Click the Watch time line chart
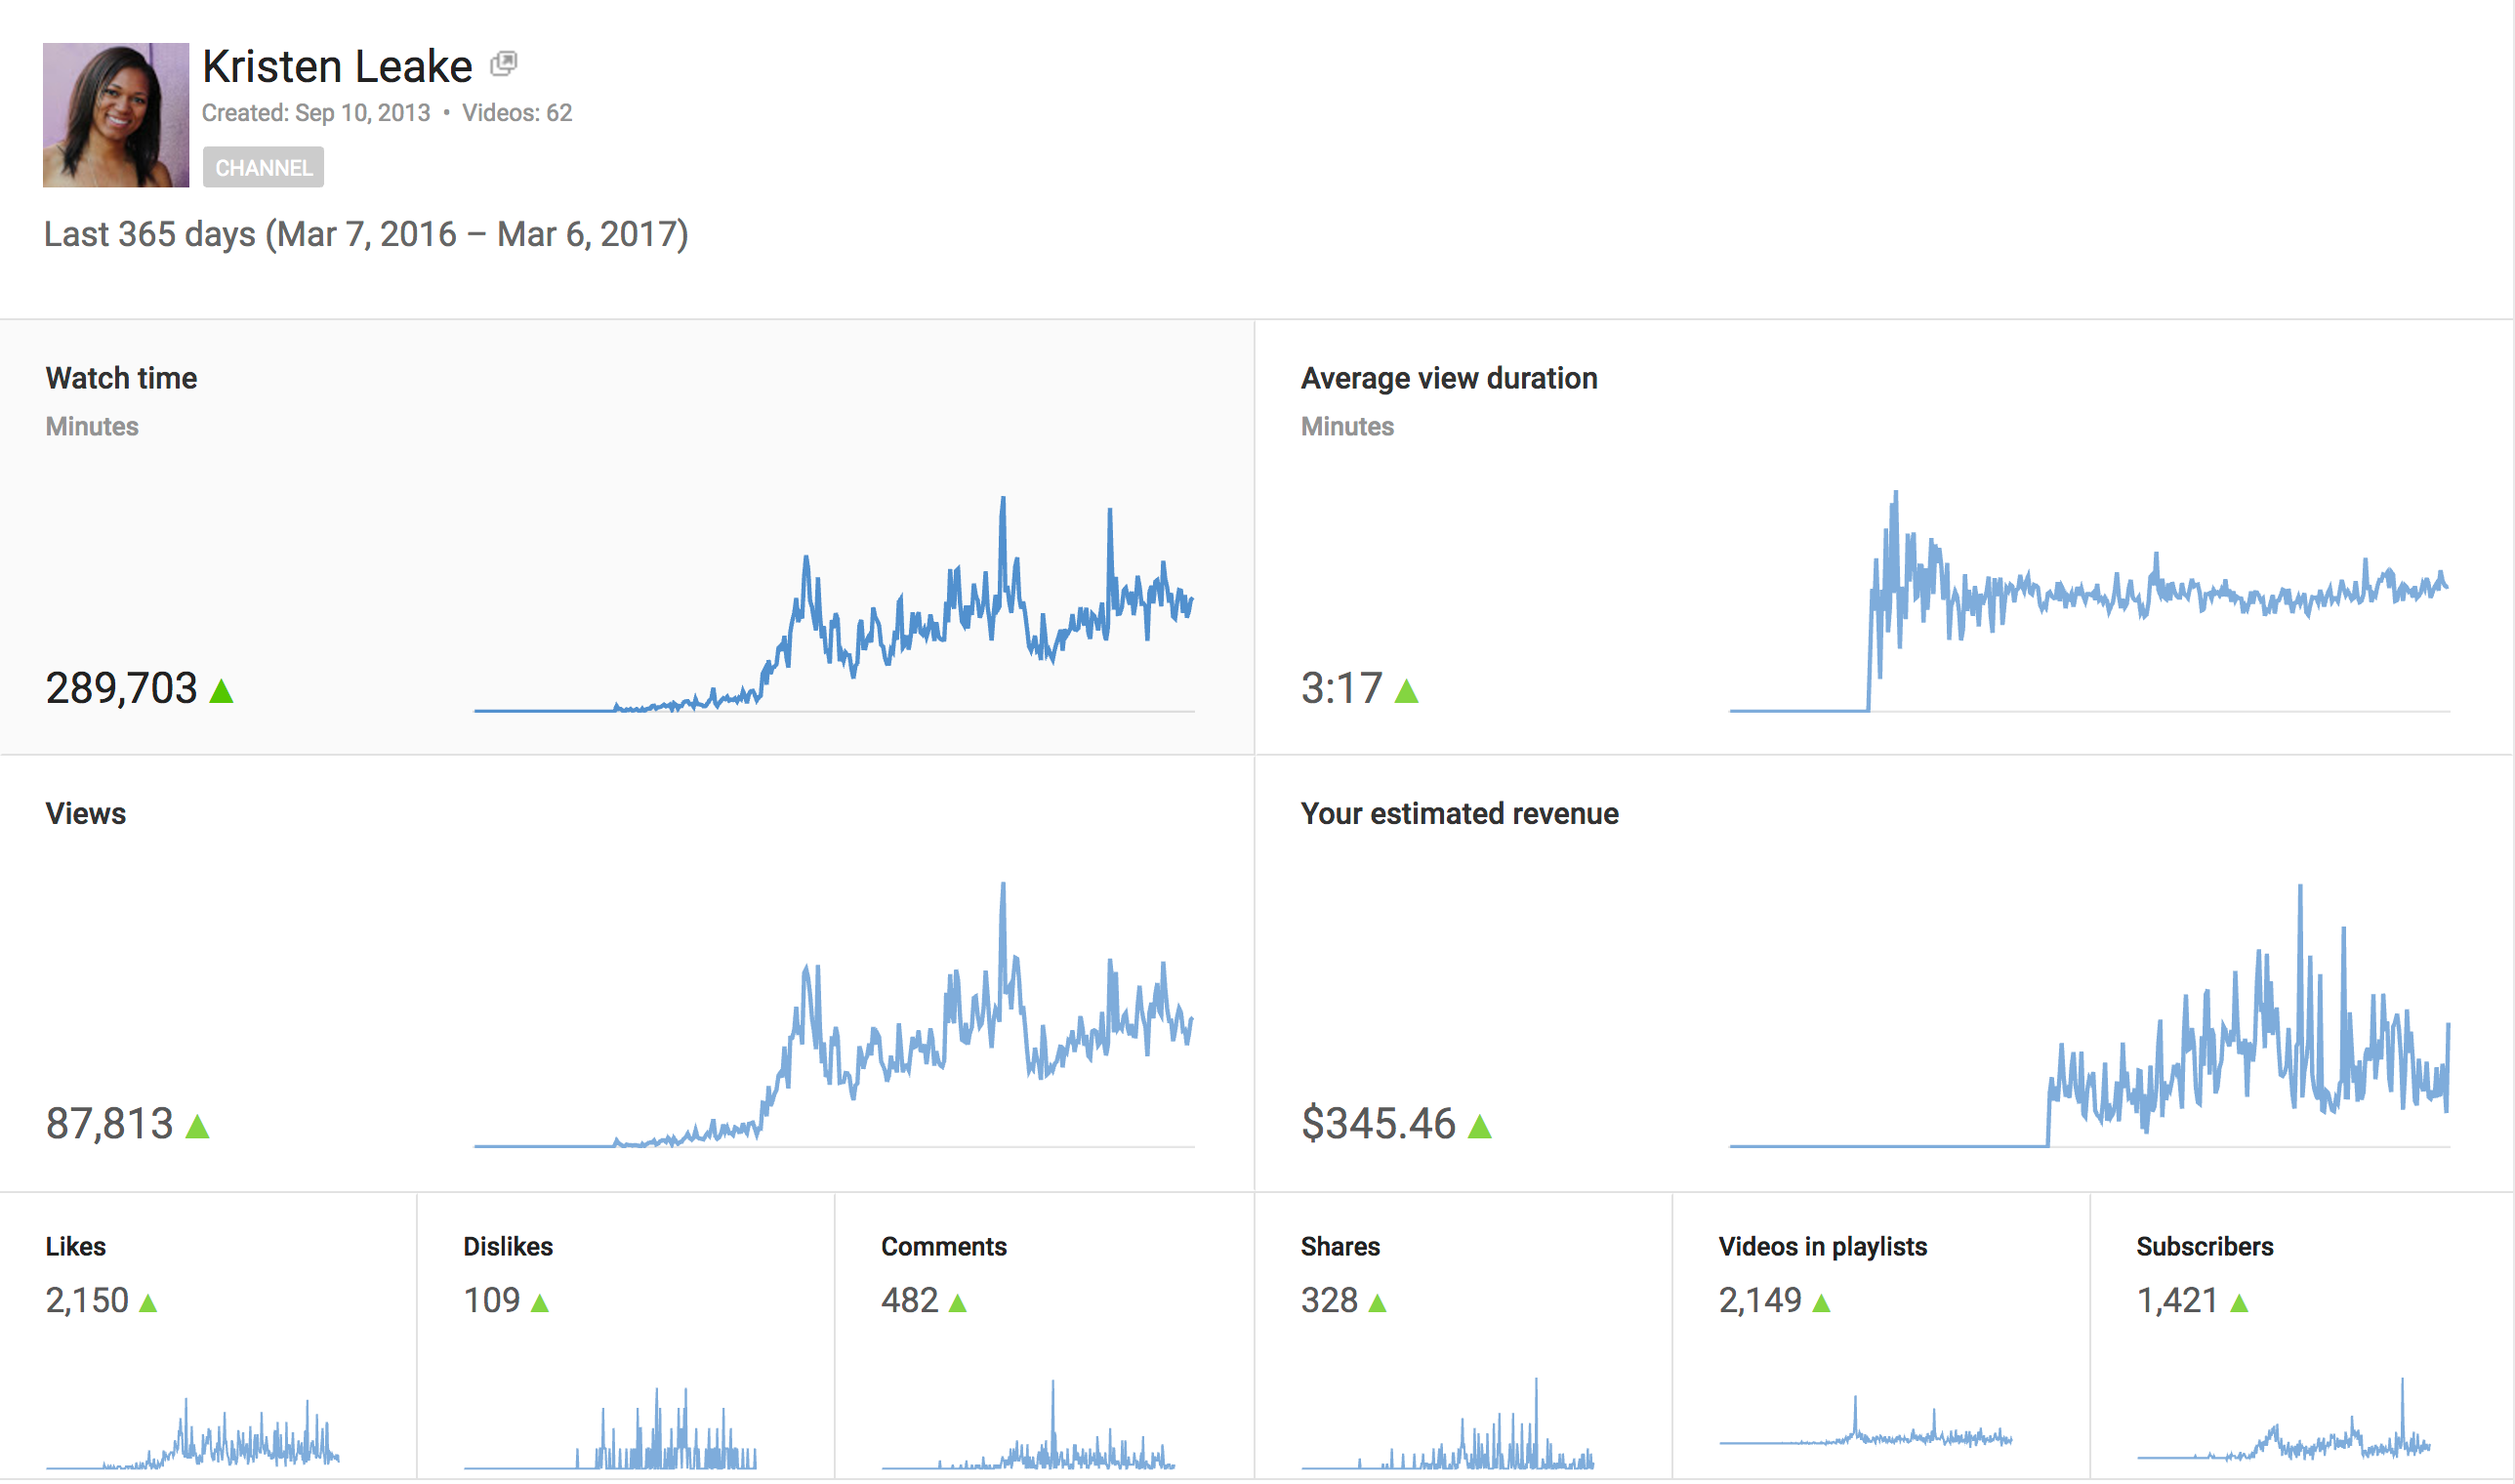 point(834,603)
